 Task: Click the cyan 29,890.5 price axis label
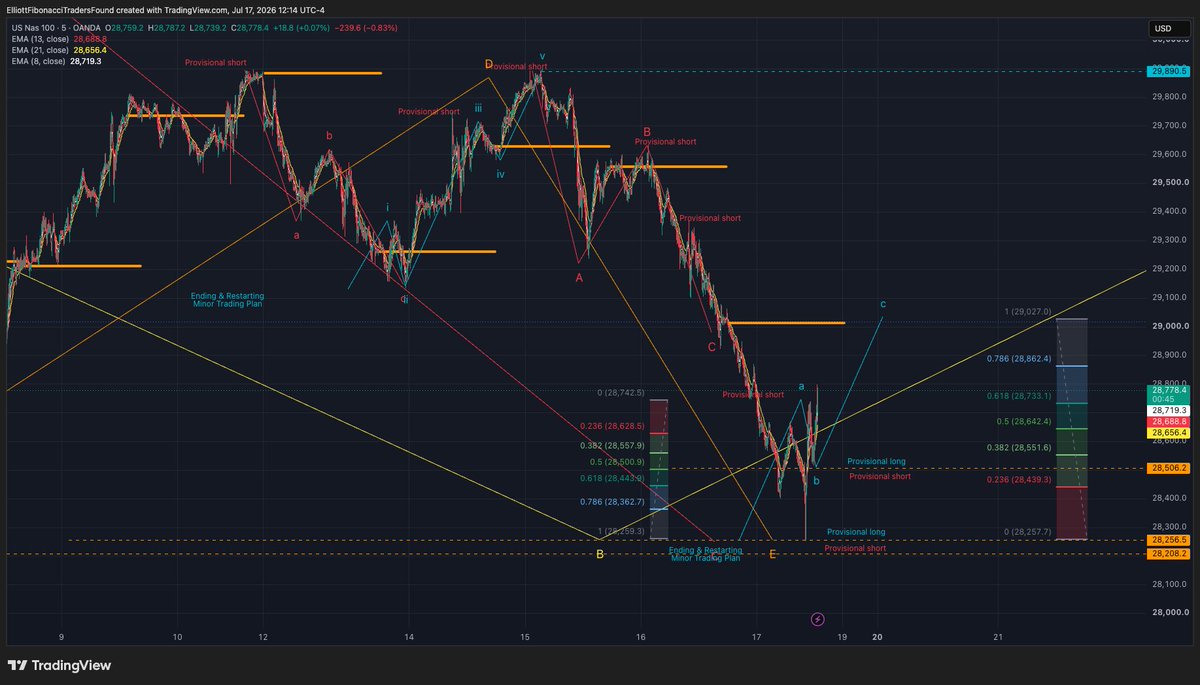[x=1168, y=71]
